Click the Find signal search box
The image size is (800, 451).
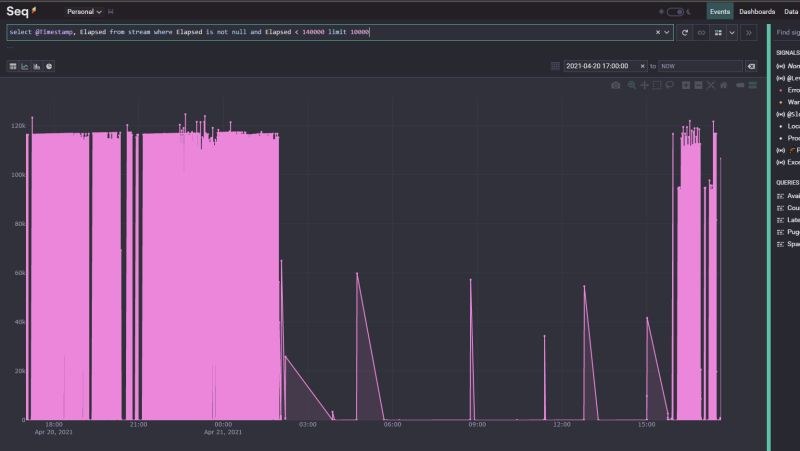coord(787,33)
